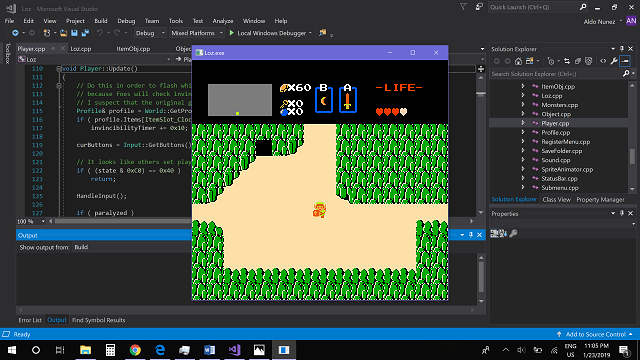Click the Solution Explorer vertical scrollbar thumb
Viewport: 640px width, 360px height.
pyautogui.click(x=632, y=156)
